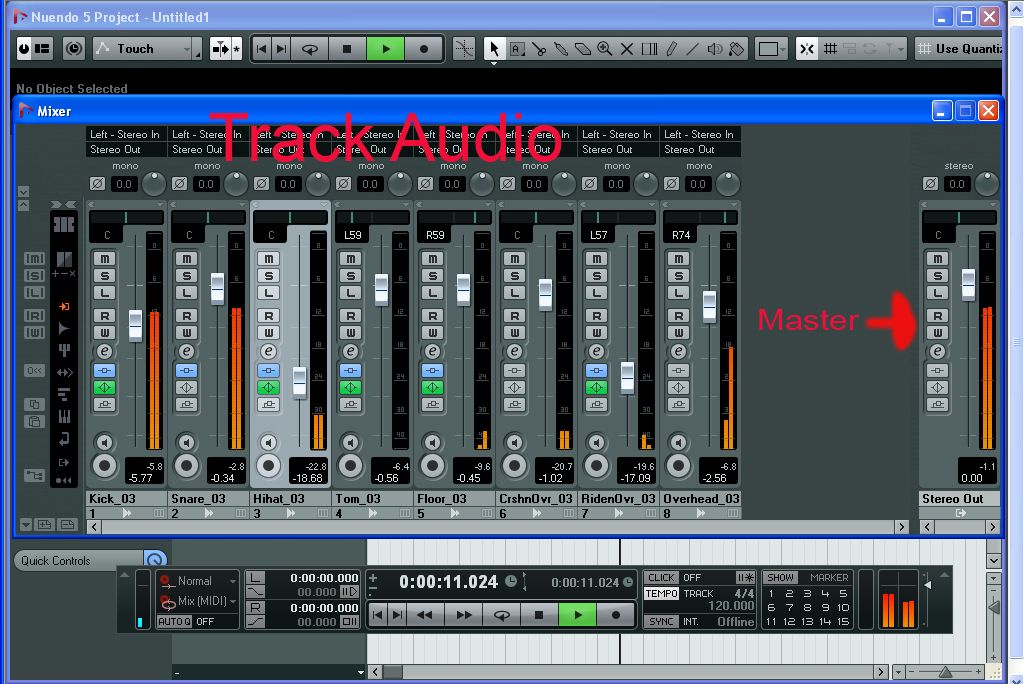Screen dimensions: 1024x684
Task: Select the Mute X tool
Action: (627, 49)
